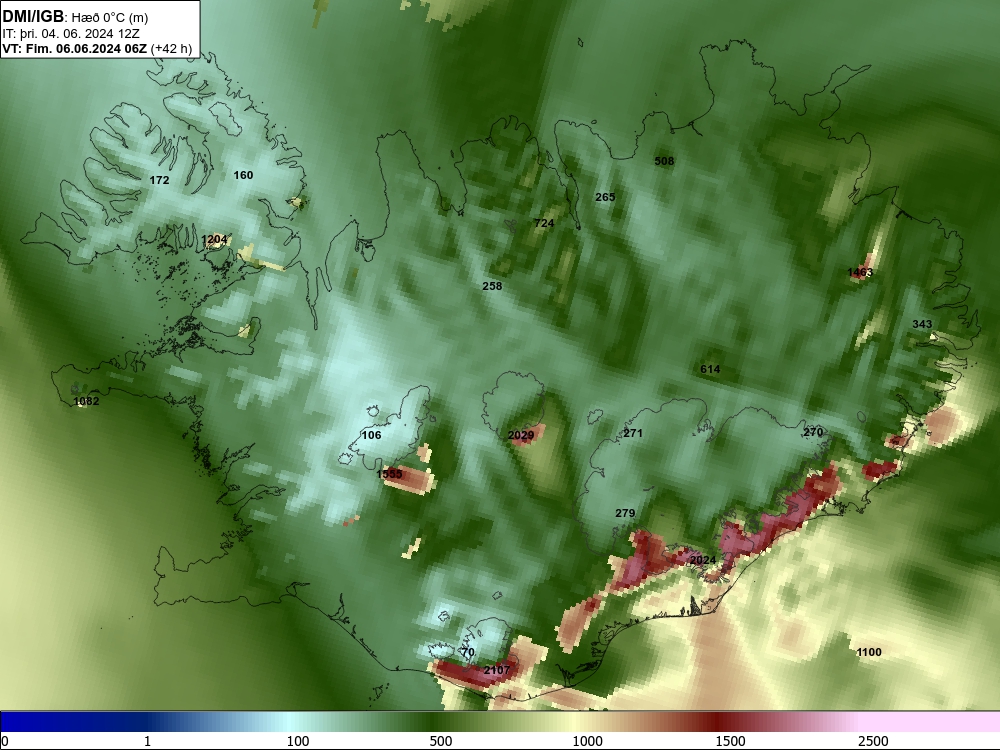Click the map value '1082'

86,401
